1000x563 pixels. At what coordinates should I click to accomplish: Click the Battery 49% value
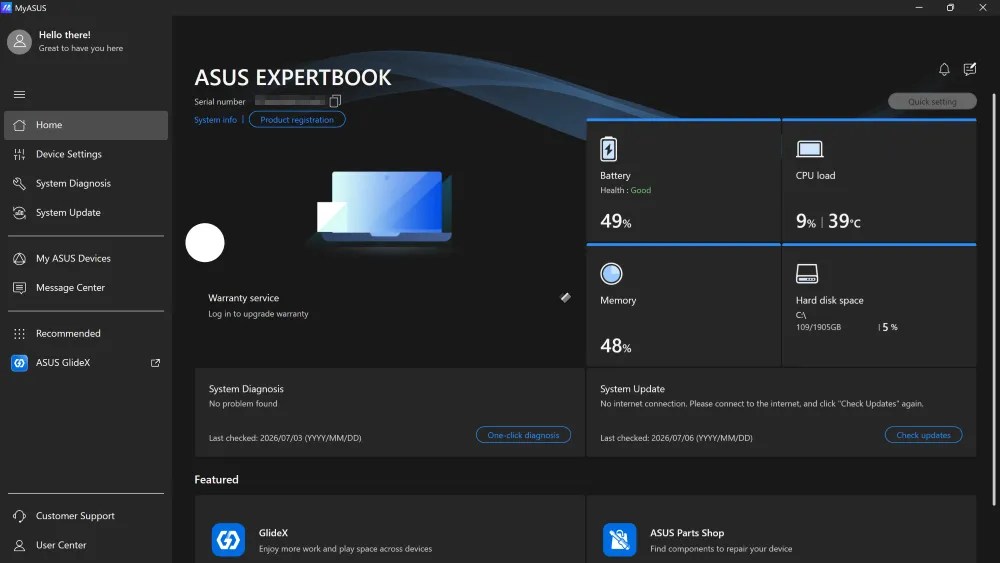pos(615,221)
